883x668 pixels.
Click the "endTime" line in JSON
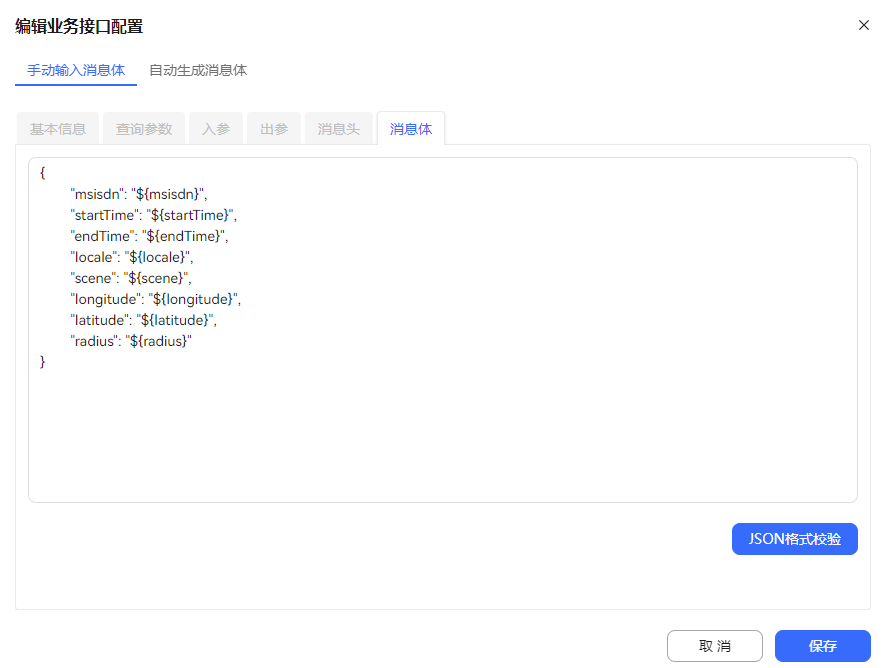149,236
